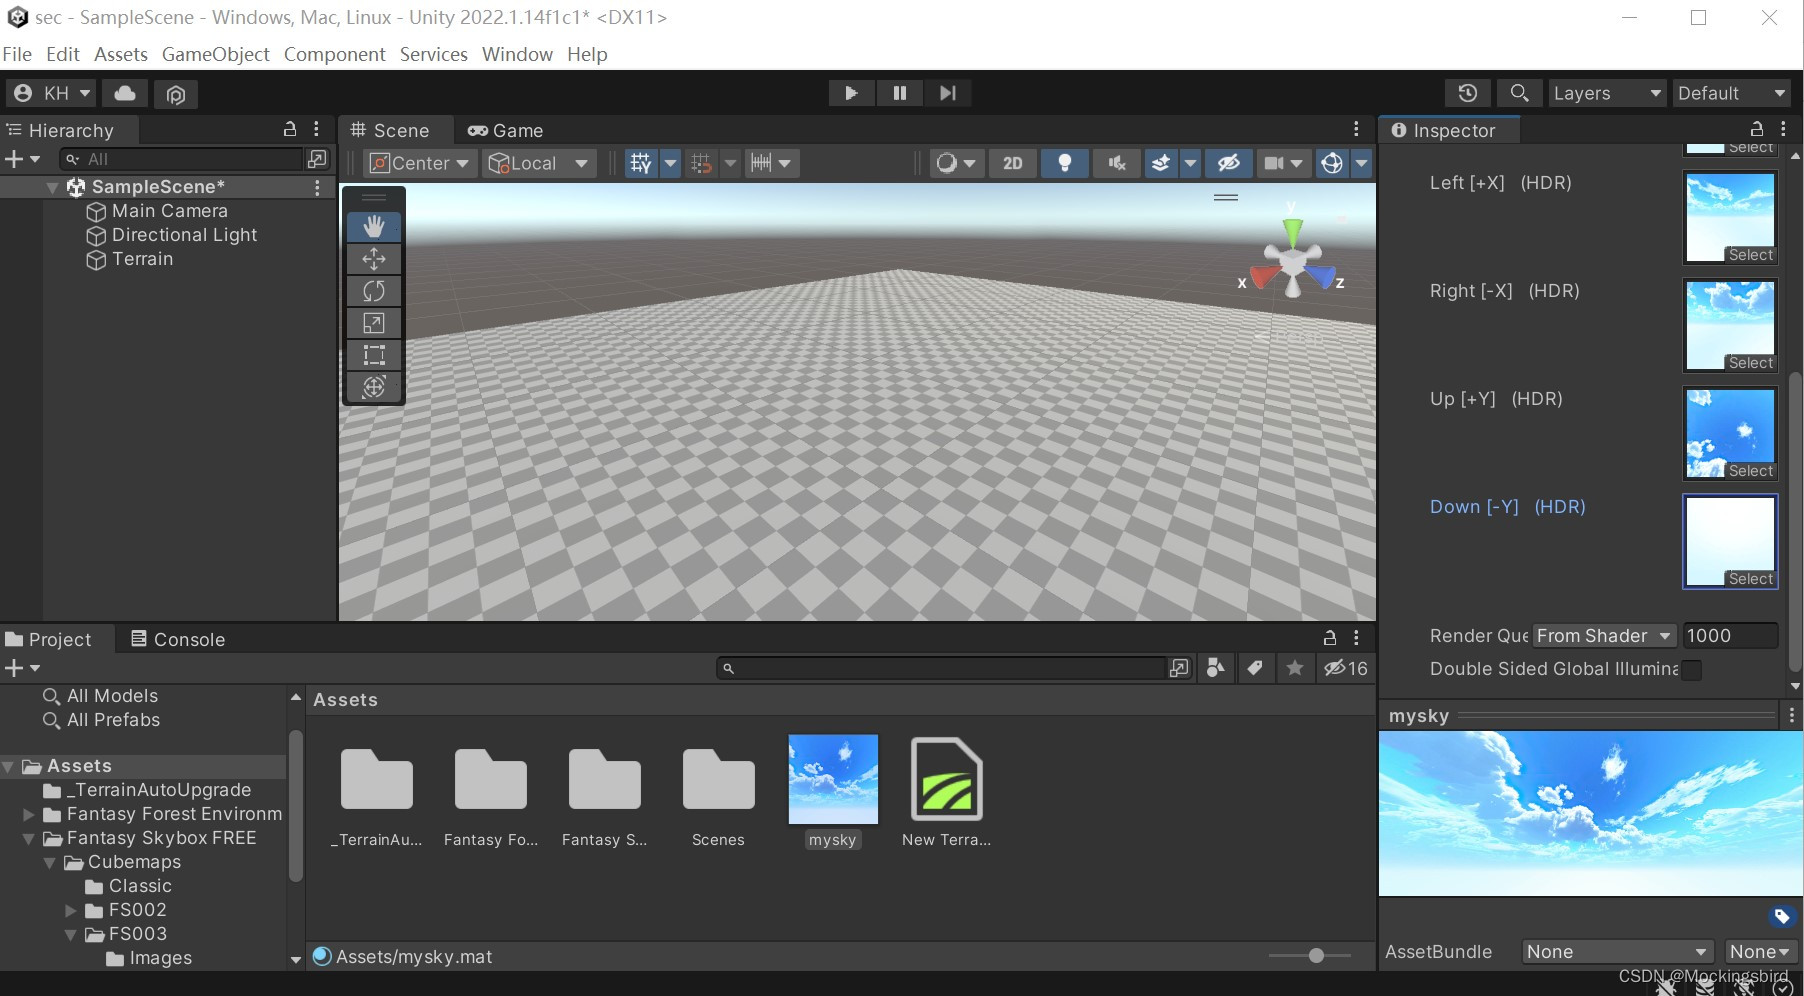The image size is (1804, 996).
Task: Select the Move tool
Action: tap(374, 259)
